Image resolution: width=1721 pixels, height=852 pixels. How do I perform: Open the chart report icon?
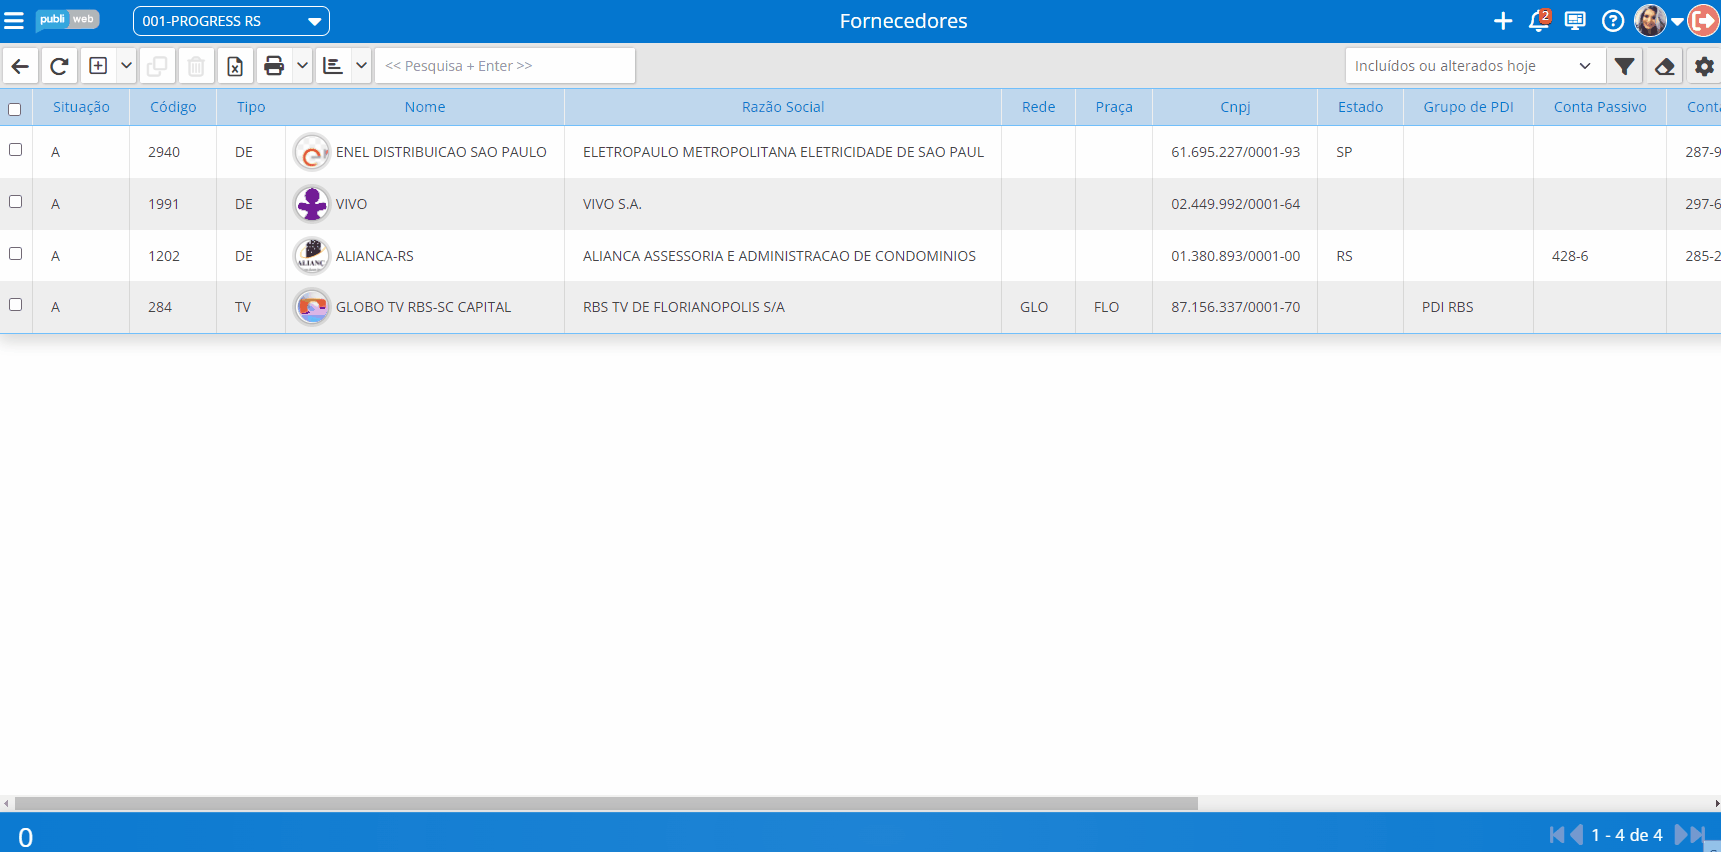(x=333, y=66)
